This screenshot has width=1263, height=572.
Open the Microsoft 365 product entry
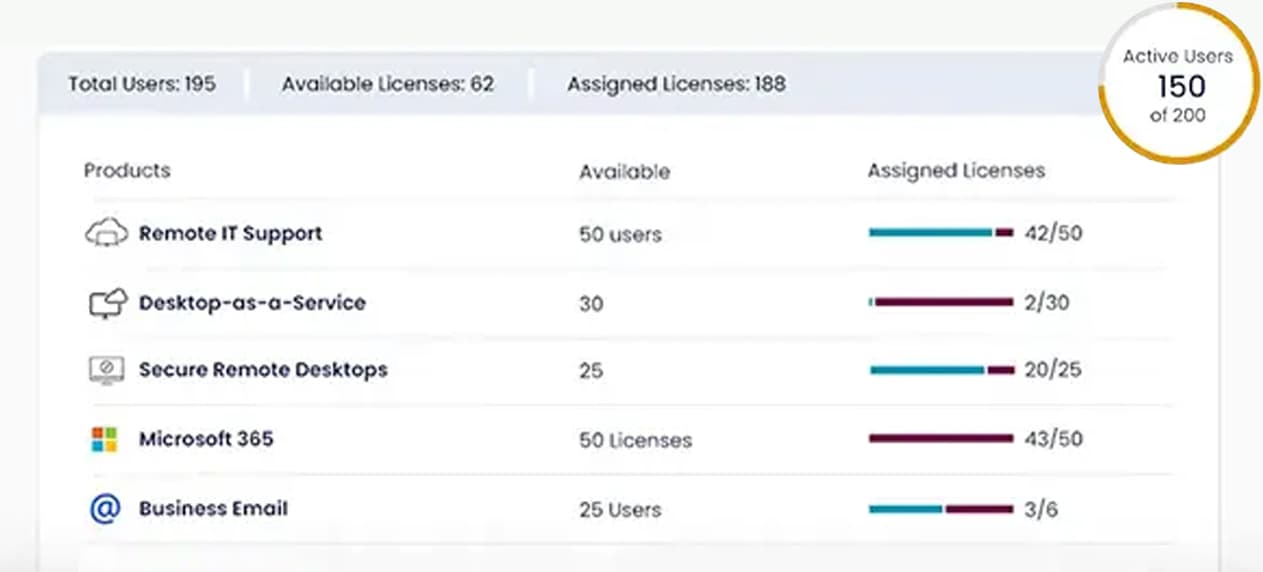click(205, 439)
